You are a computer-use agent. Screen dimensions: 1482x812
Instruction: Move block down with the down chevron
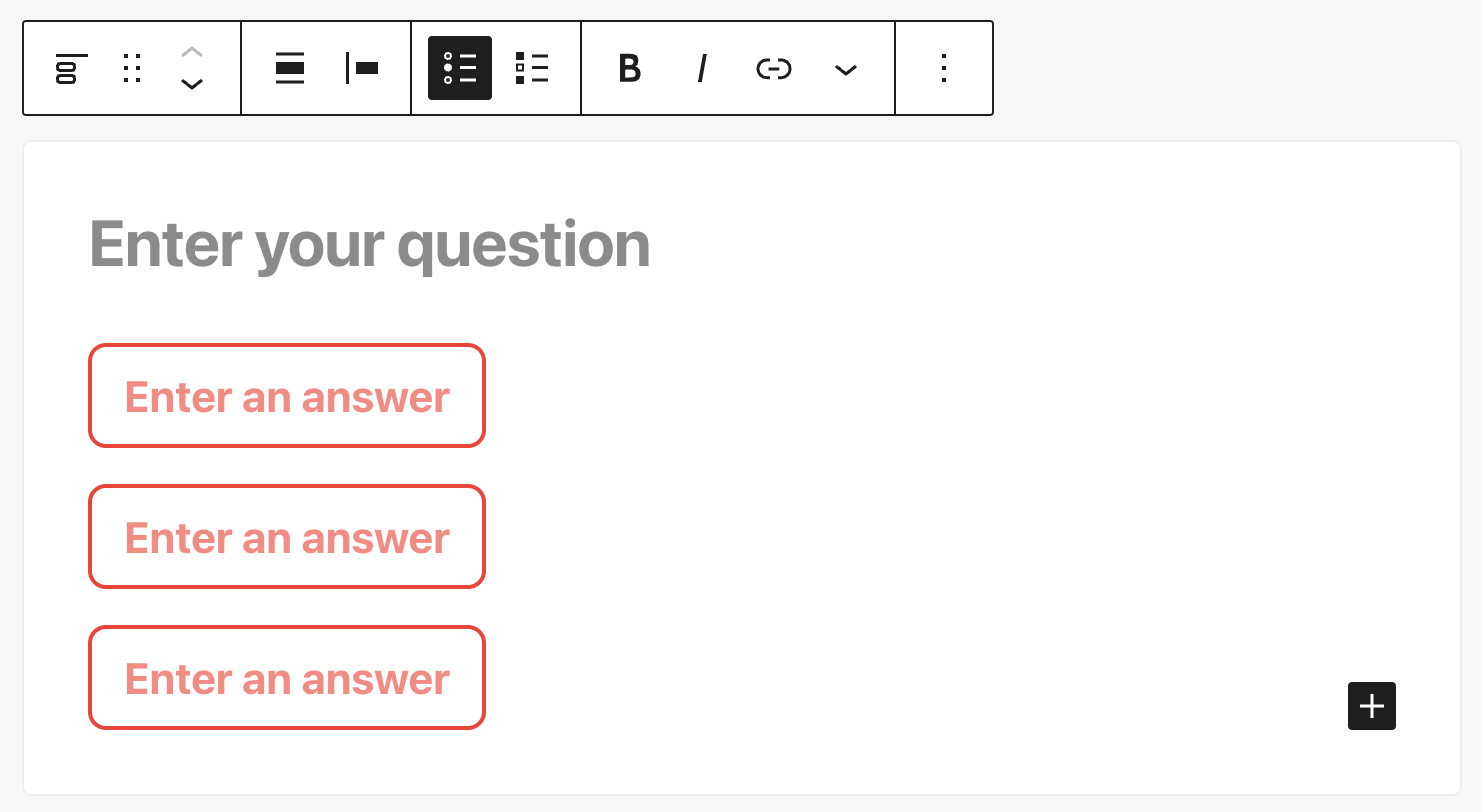pos(192,85)
